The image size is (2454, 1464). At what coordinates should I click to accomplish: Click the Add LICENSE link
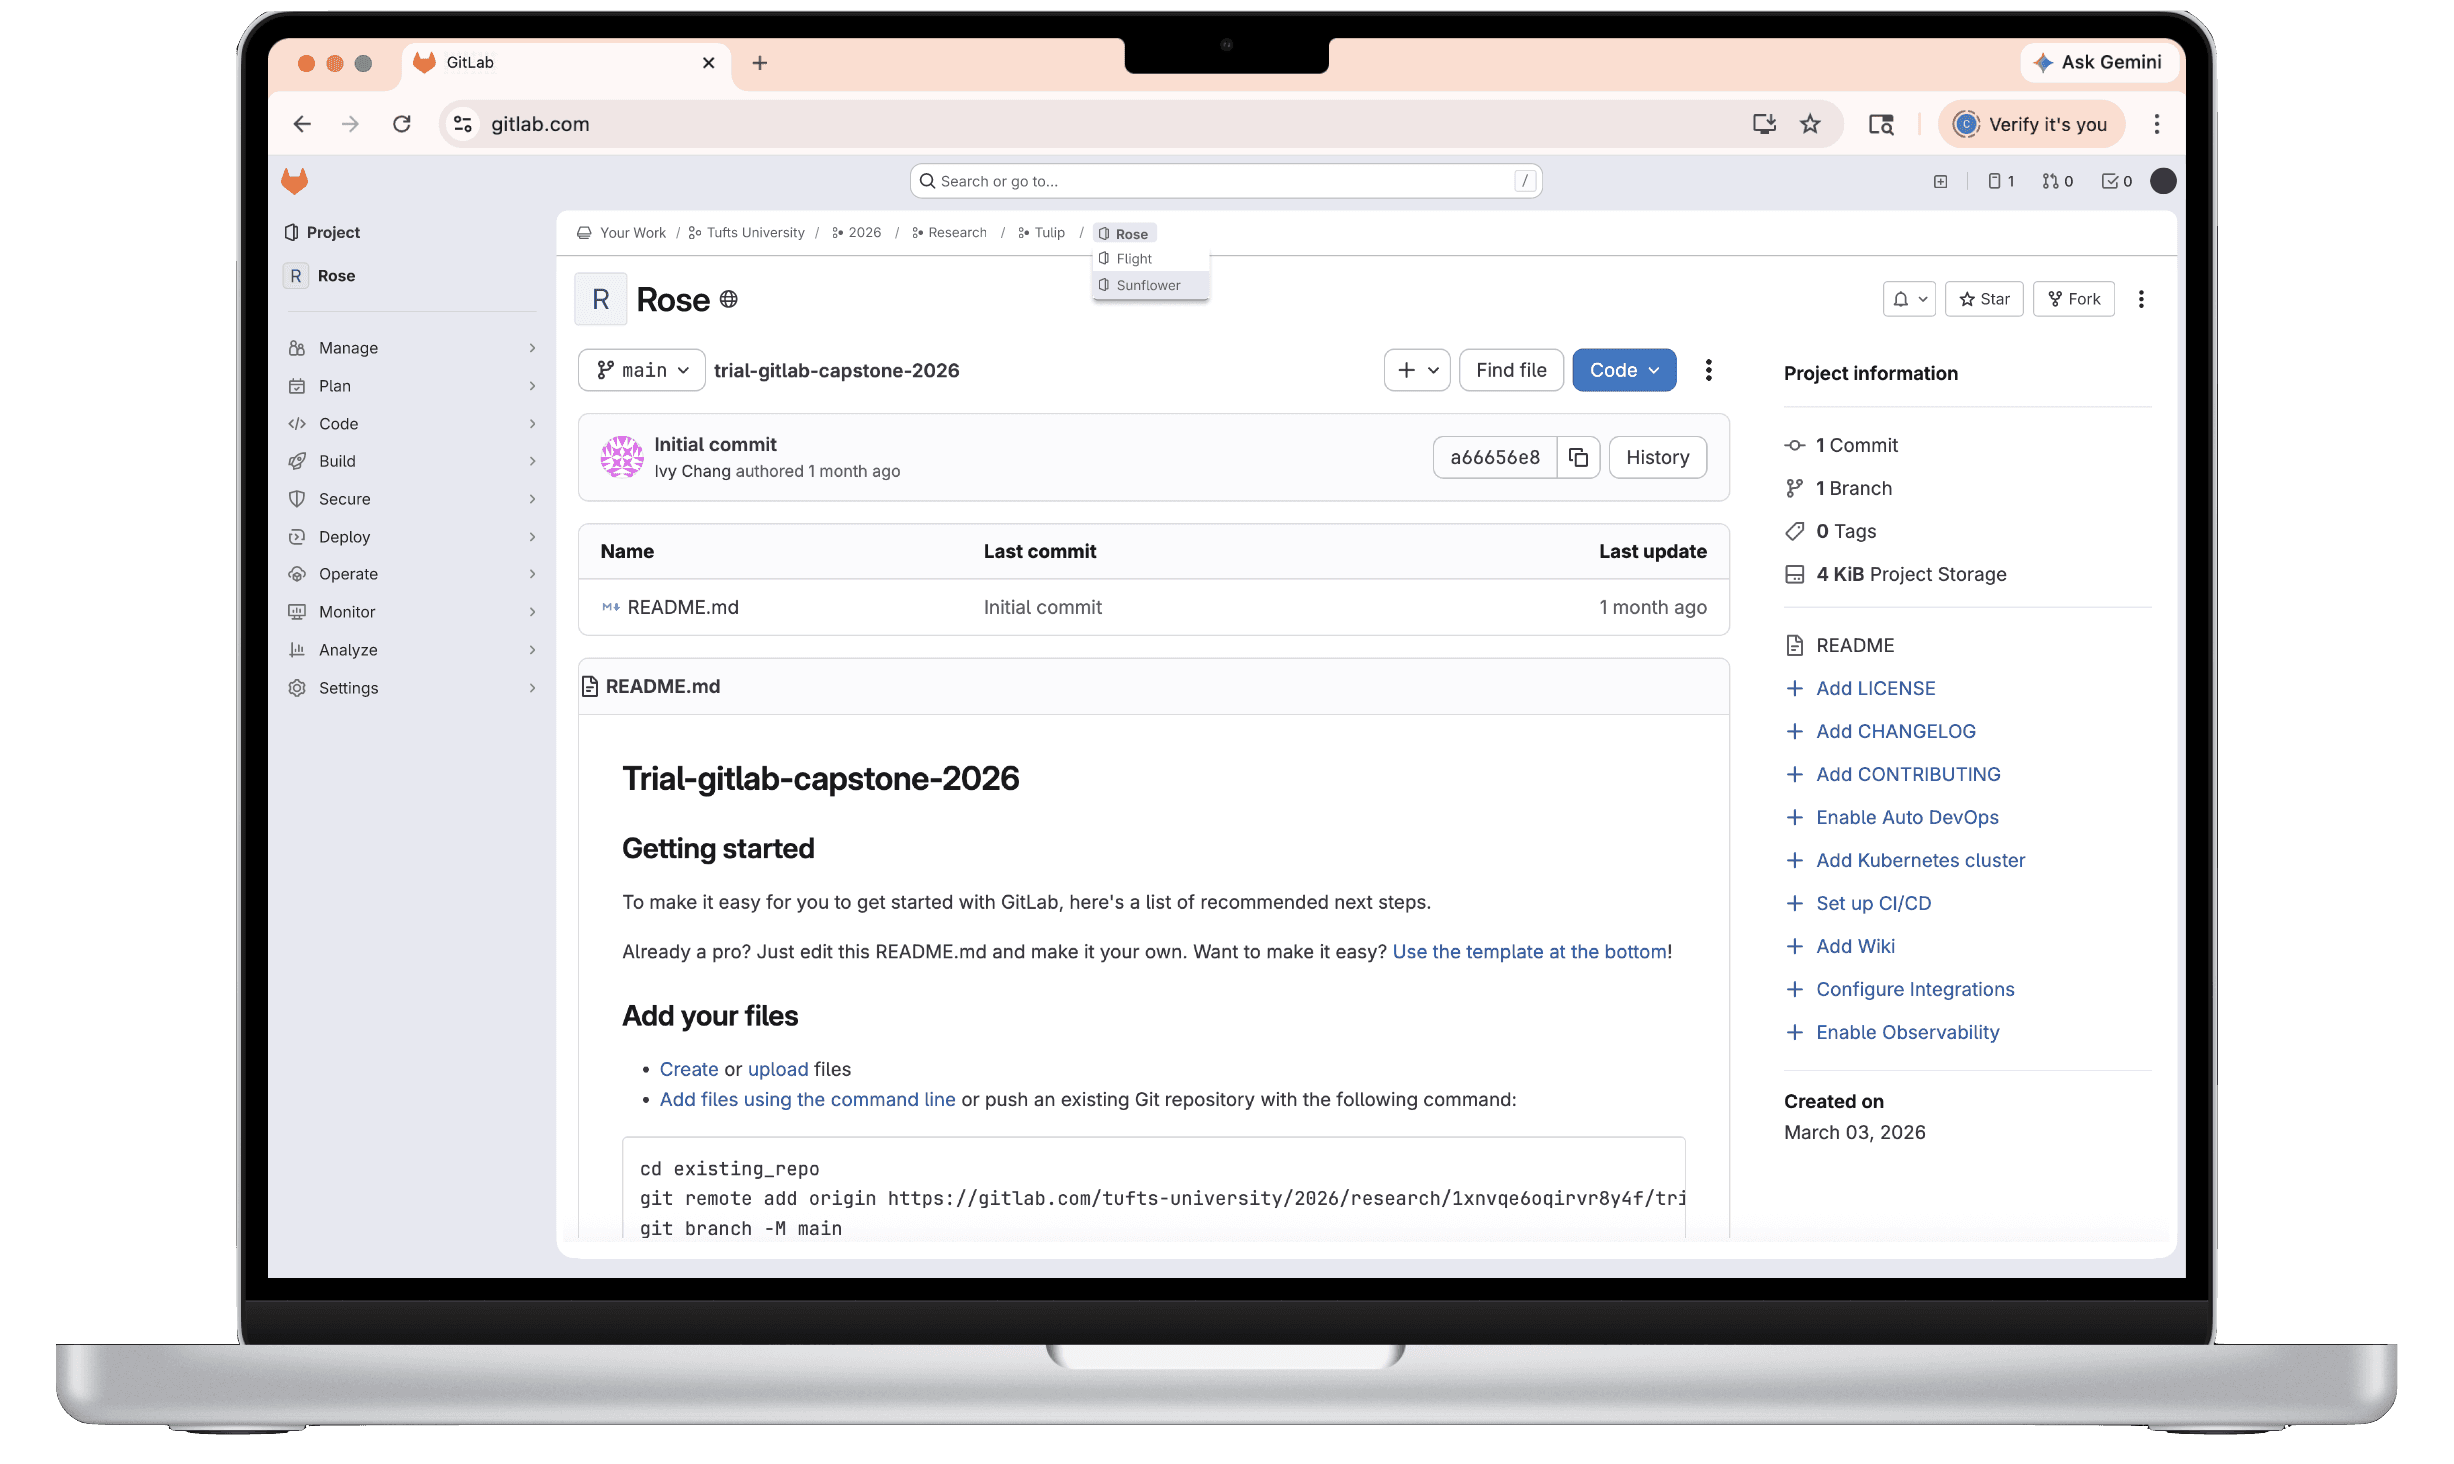tap(1875, 688)
